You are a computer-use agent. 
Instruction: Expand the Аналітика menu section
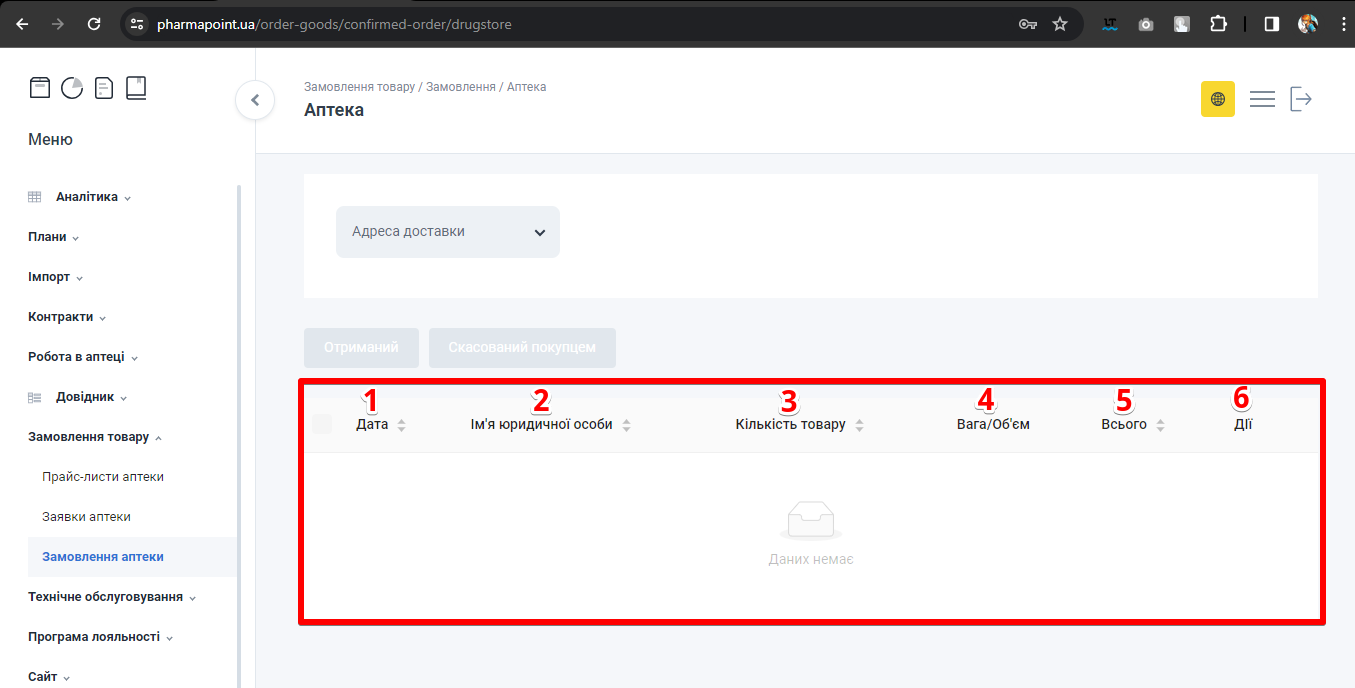pyautogui.click(x=87, y=197)
